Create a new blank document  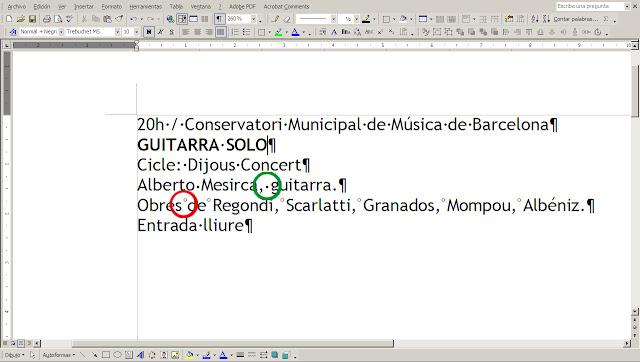[9, 19]
